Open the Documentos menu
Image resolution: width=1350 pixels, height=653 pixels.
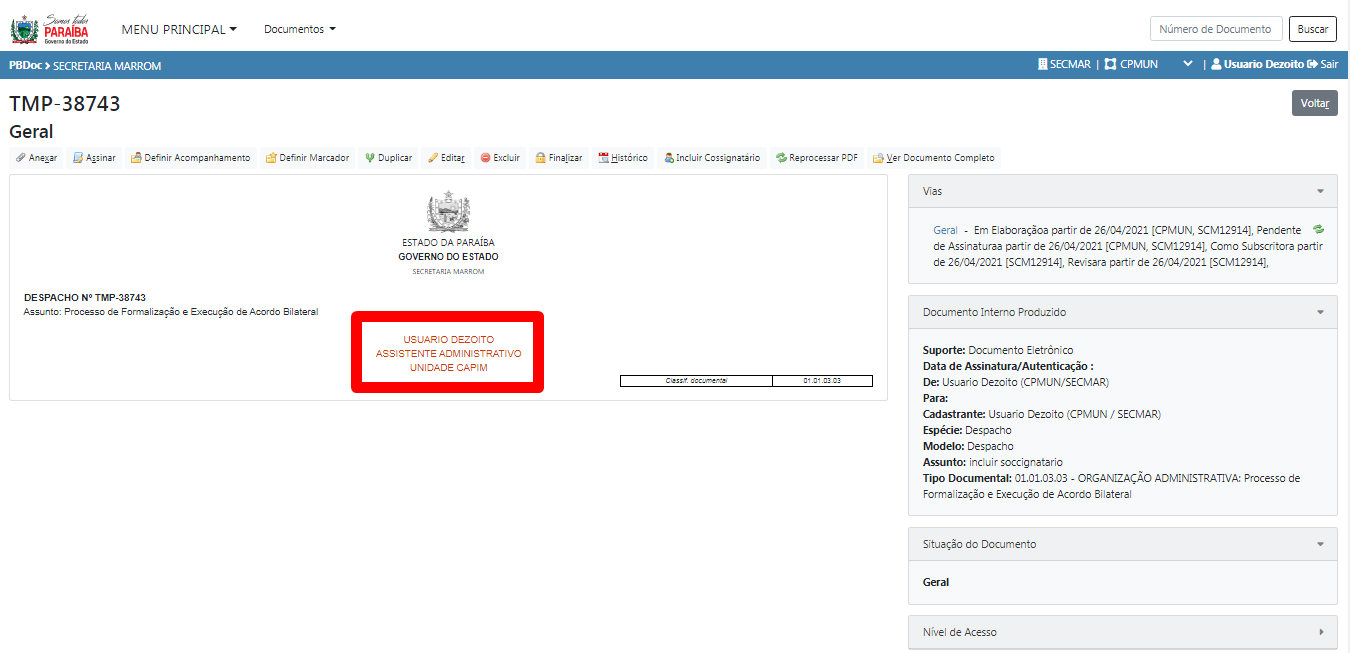point(299,29)
